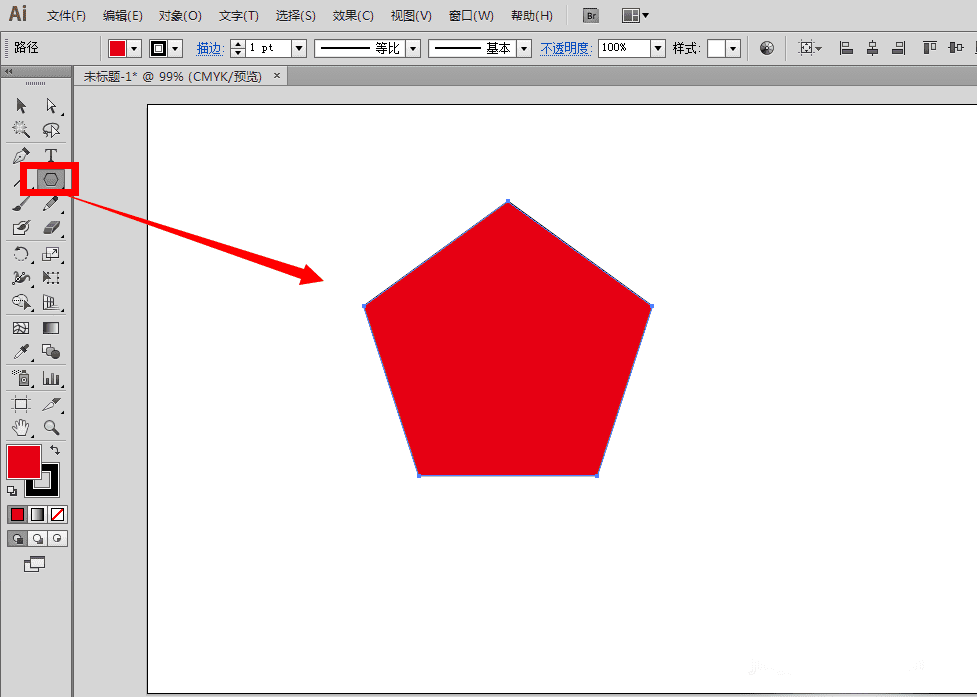Select the Eyedropper tool
Image resolution: width=977 pixels, height=697 pixels.
pyautogui.click(x=21, y=352)
